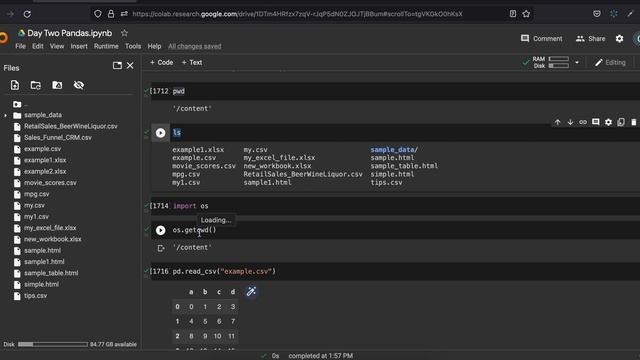
Task: Open notebook settings gear
Action: pos(619,39)
